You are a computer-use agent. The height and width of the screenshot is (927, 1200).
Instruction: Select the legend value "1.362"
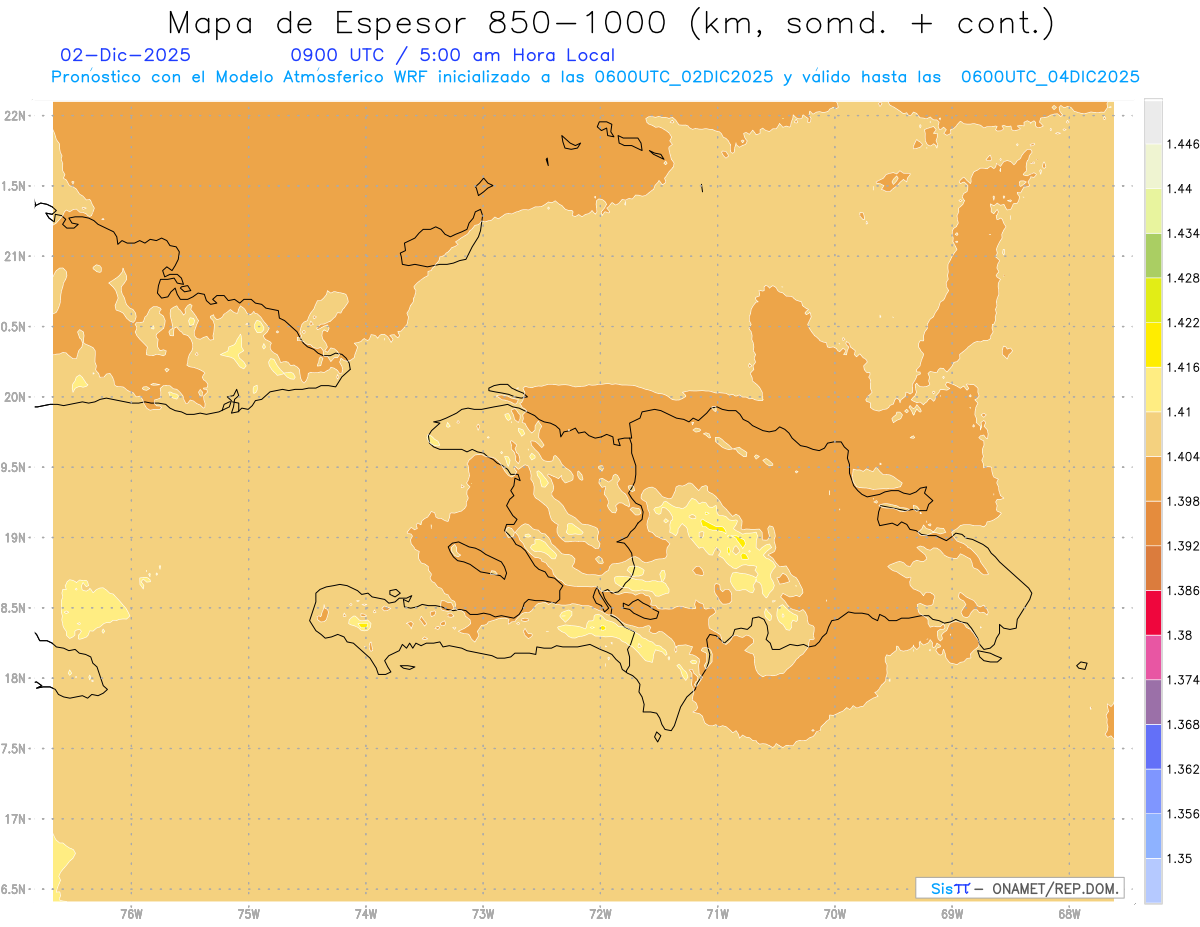(x=1184, y=769)
